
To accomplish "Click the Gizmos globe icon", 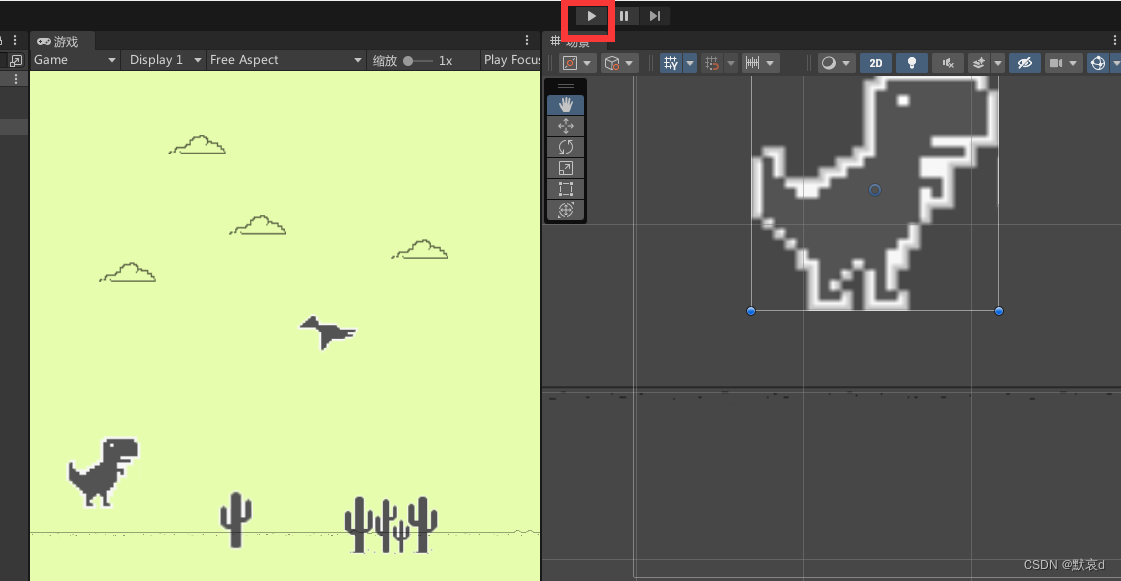I will 1097,63.
